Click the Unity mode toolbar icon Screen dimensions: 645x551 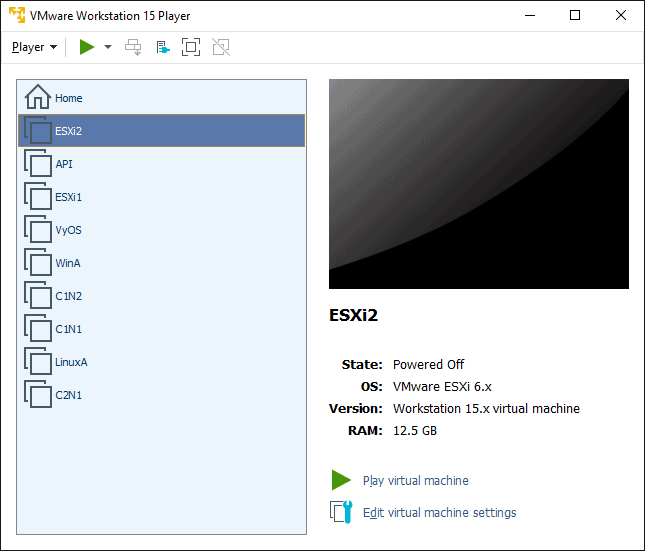pos(220,47)
